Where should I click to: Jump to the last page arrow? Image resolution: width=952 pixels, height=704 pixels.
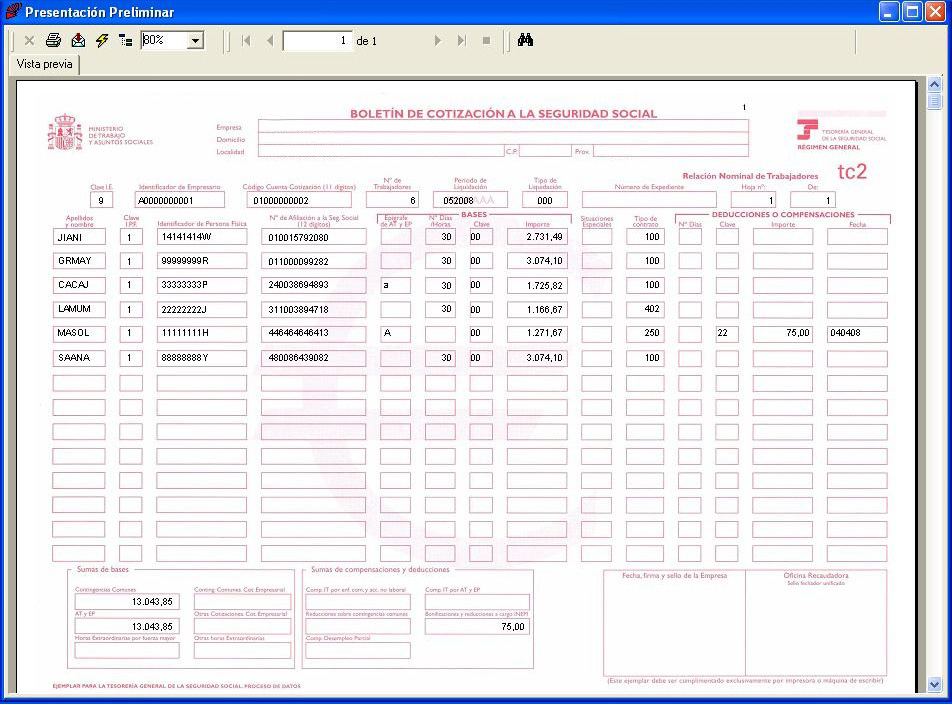click(461, 41)
